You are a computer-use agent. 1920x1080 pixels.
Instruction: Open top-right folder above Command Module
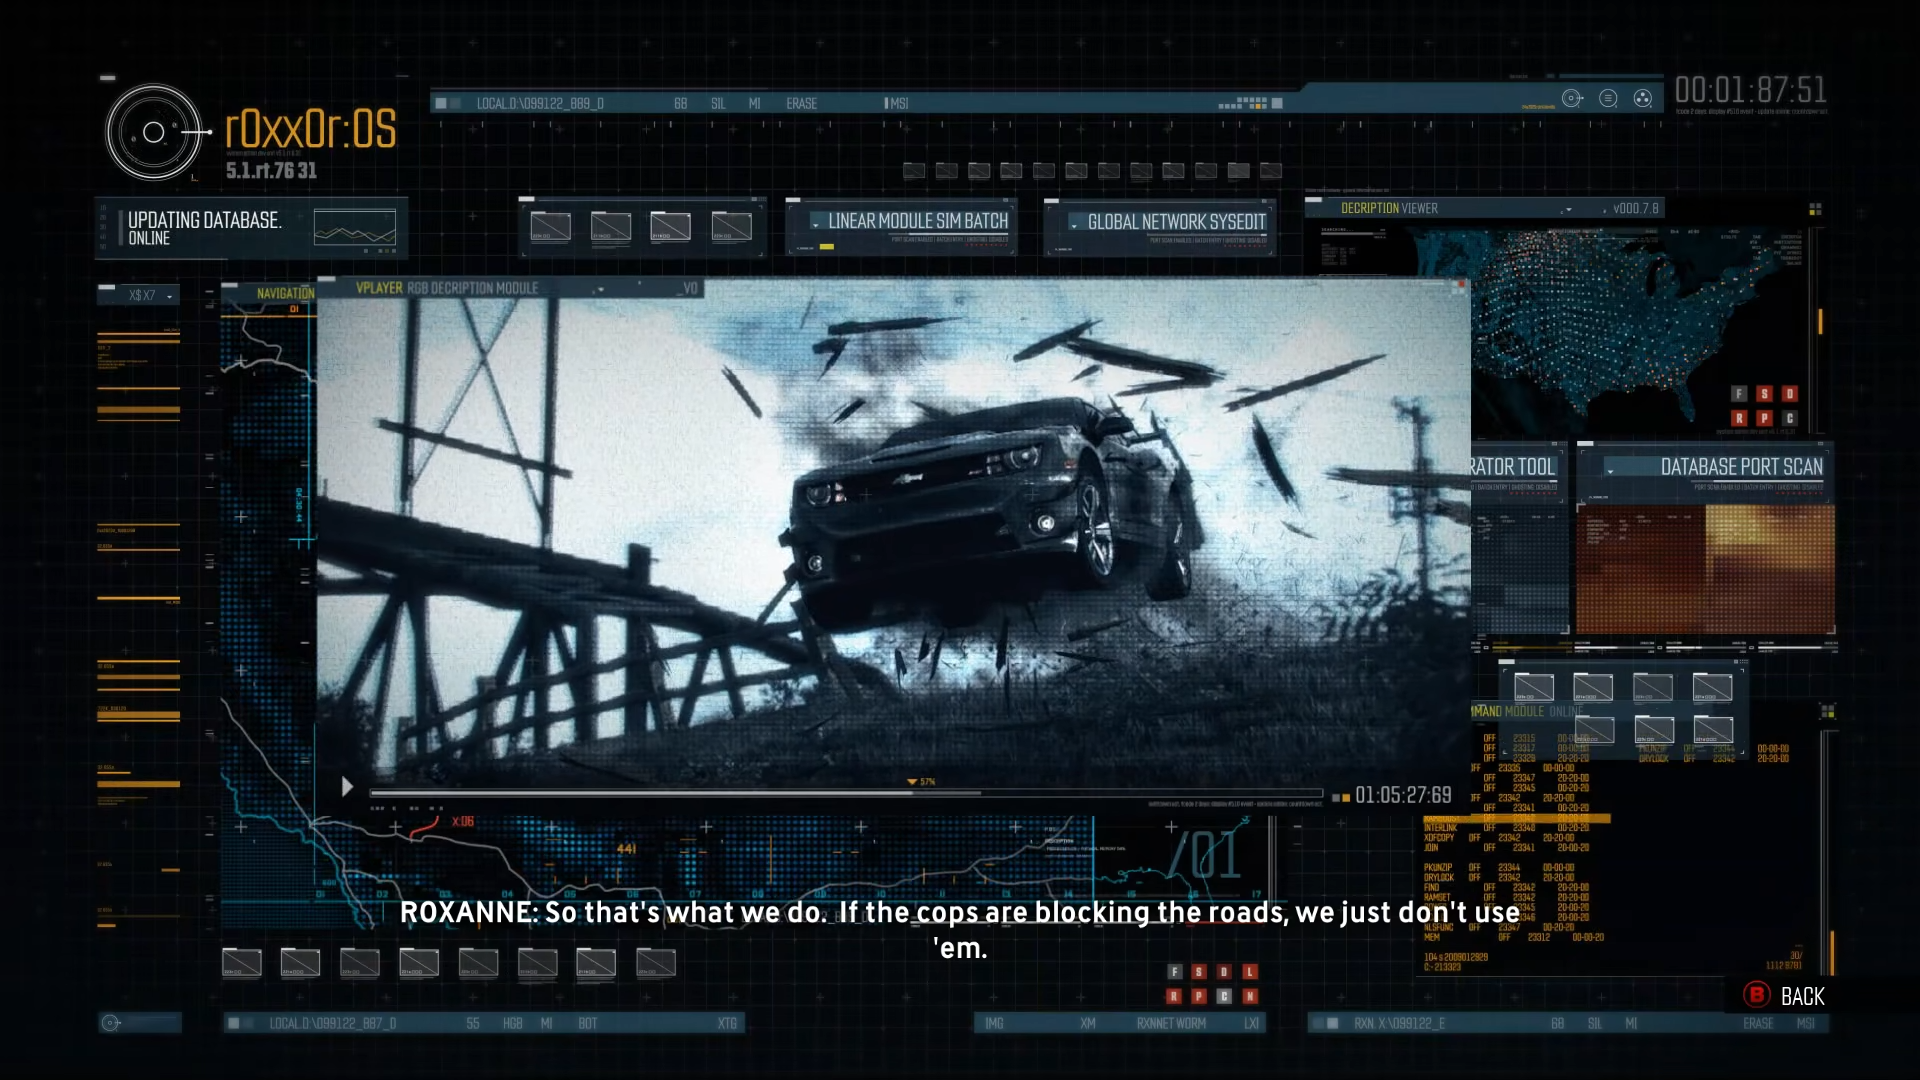point(1712,688)
